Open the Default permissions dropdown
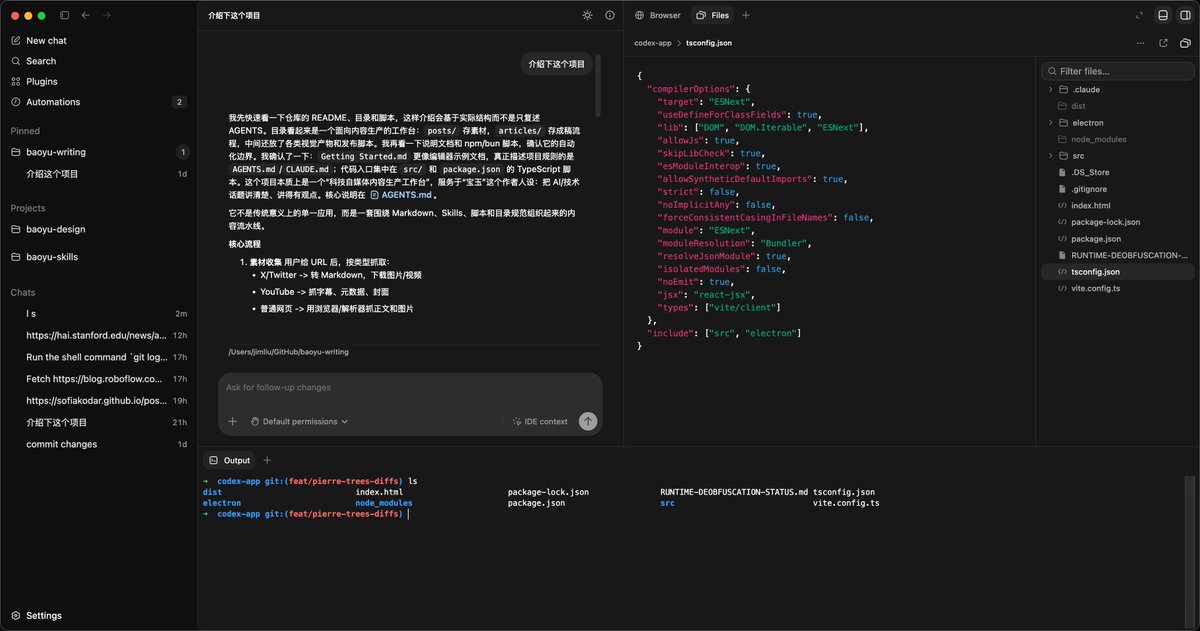Viewport: 1200px width, 631px height. click(x=299, y=422)
